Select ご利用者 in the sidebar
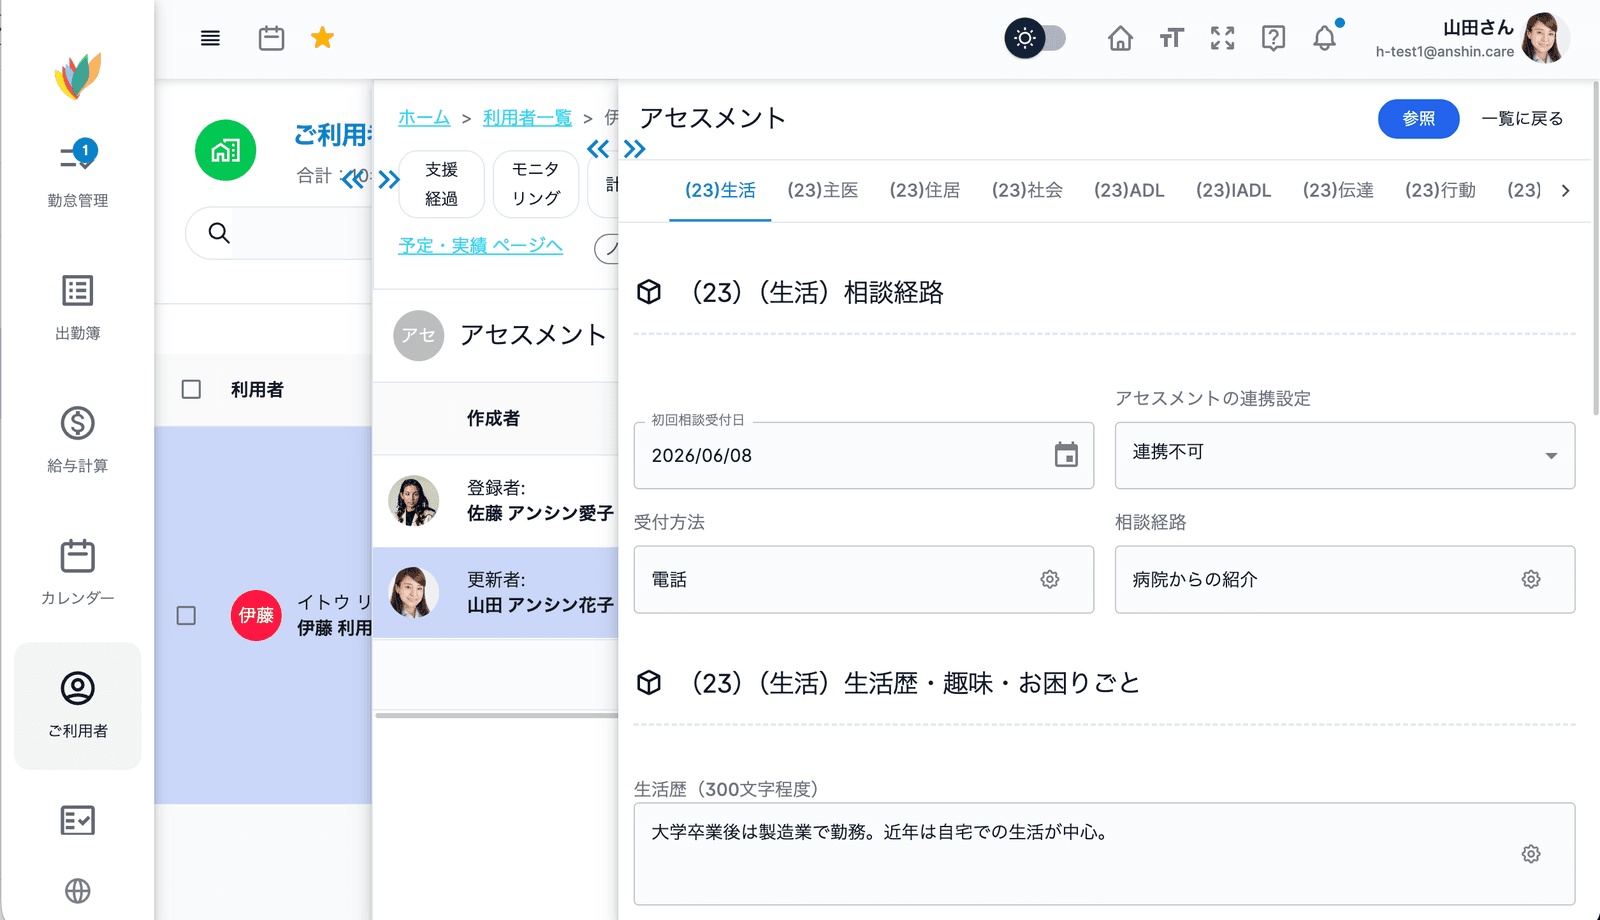Screen dimensions: 1600x920 78,705
